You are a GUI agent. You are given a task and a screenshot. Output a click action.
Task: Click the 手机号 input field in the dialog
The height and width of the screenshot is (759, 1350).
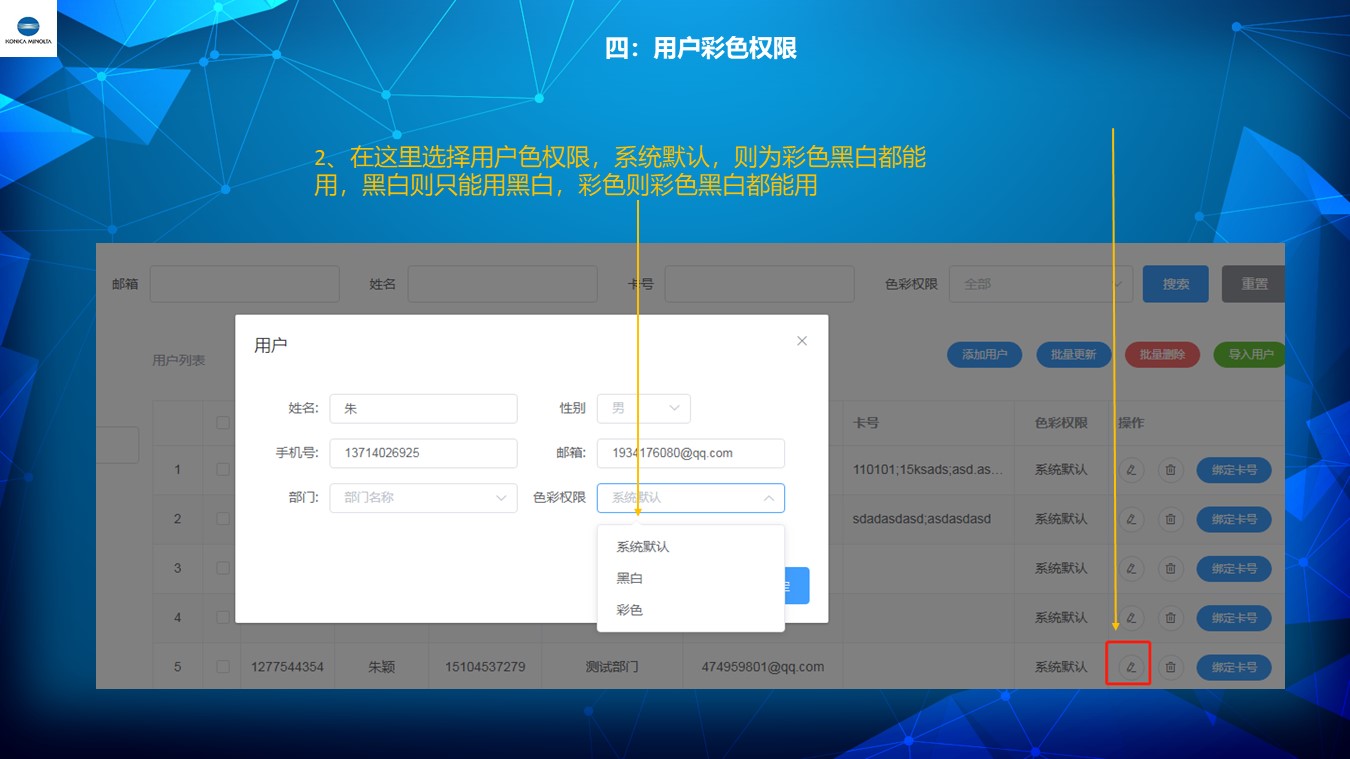[423, 453]
